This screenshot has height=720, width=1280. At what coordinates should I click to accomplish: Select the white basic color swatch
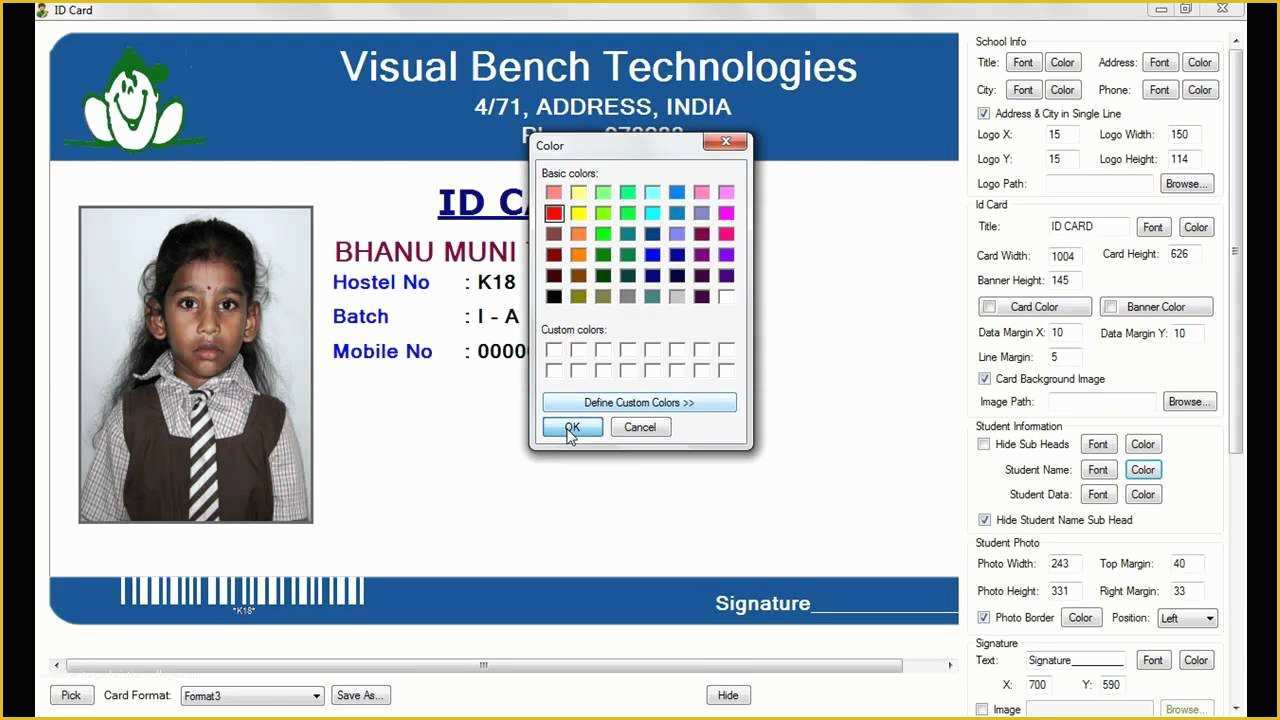(726, 296)
